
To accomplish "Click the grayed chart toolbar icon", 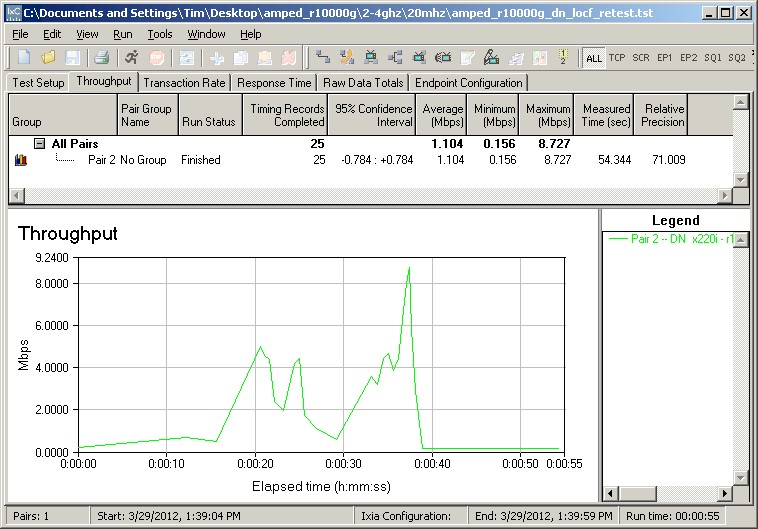I will [x=540, y=58].
